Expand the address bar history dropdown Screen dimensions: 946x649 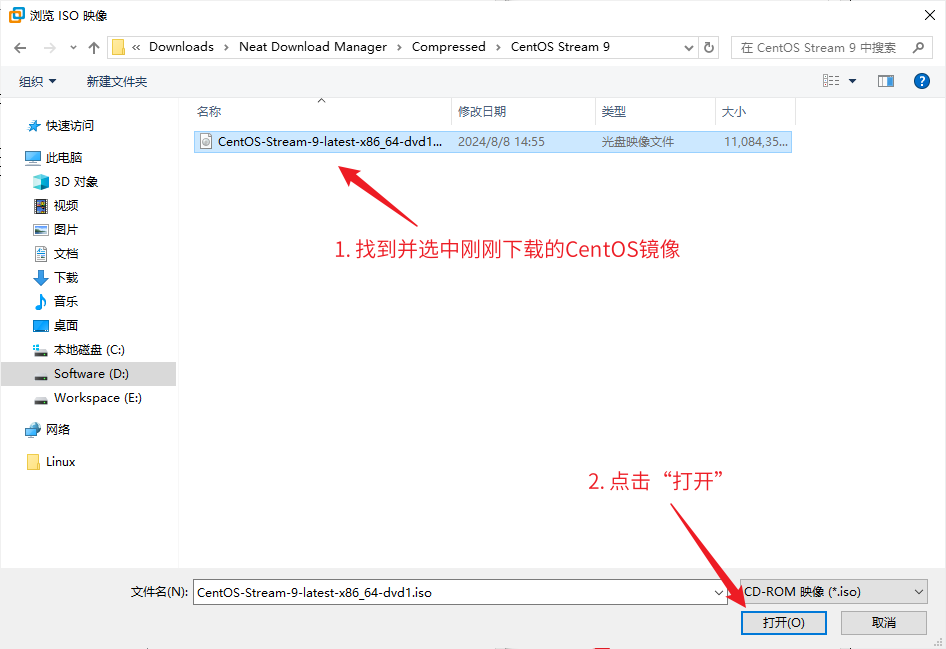(689, 47)
